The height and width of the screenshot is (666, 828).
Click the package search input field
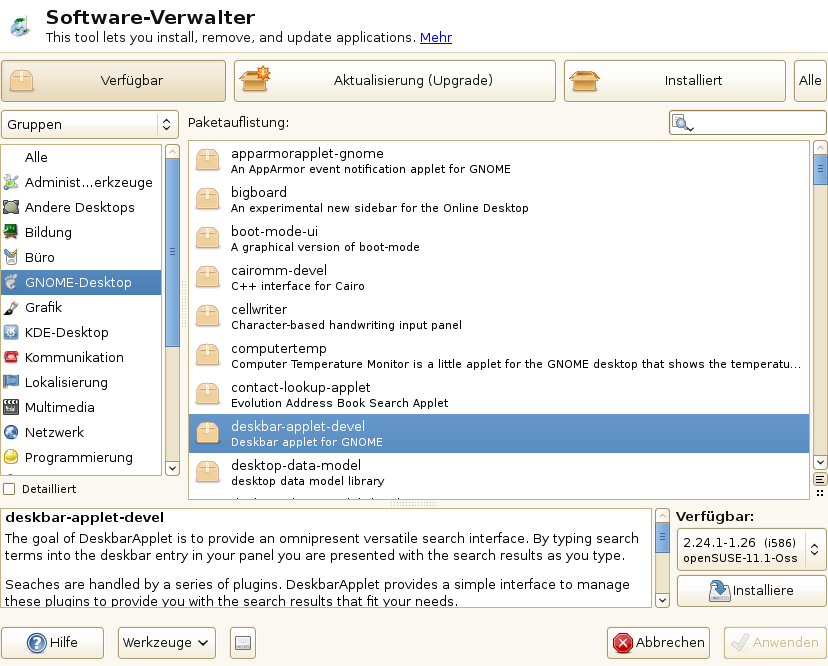pyautogui.click(x=748, y=123)
